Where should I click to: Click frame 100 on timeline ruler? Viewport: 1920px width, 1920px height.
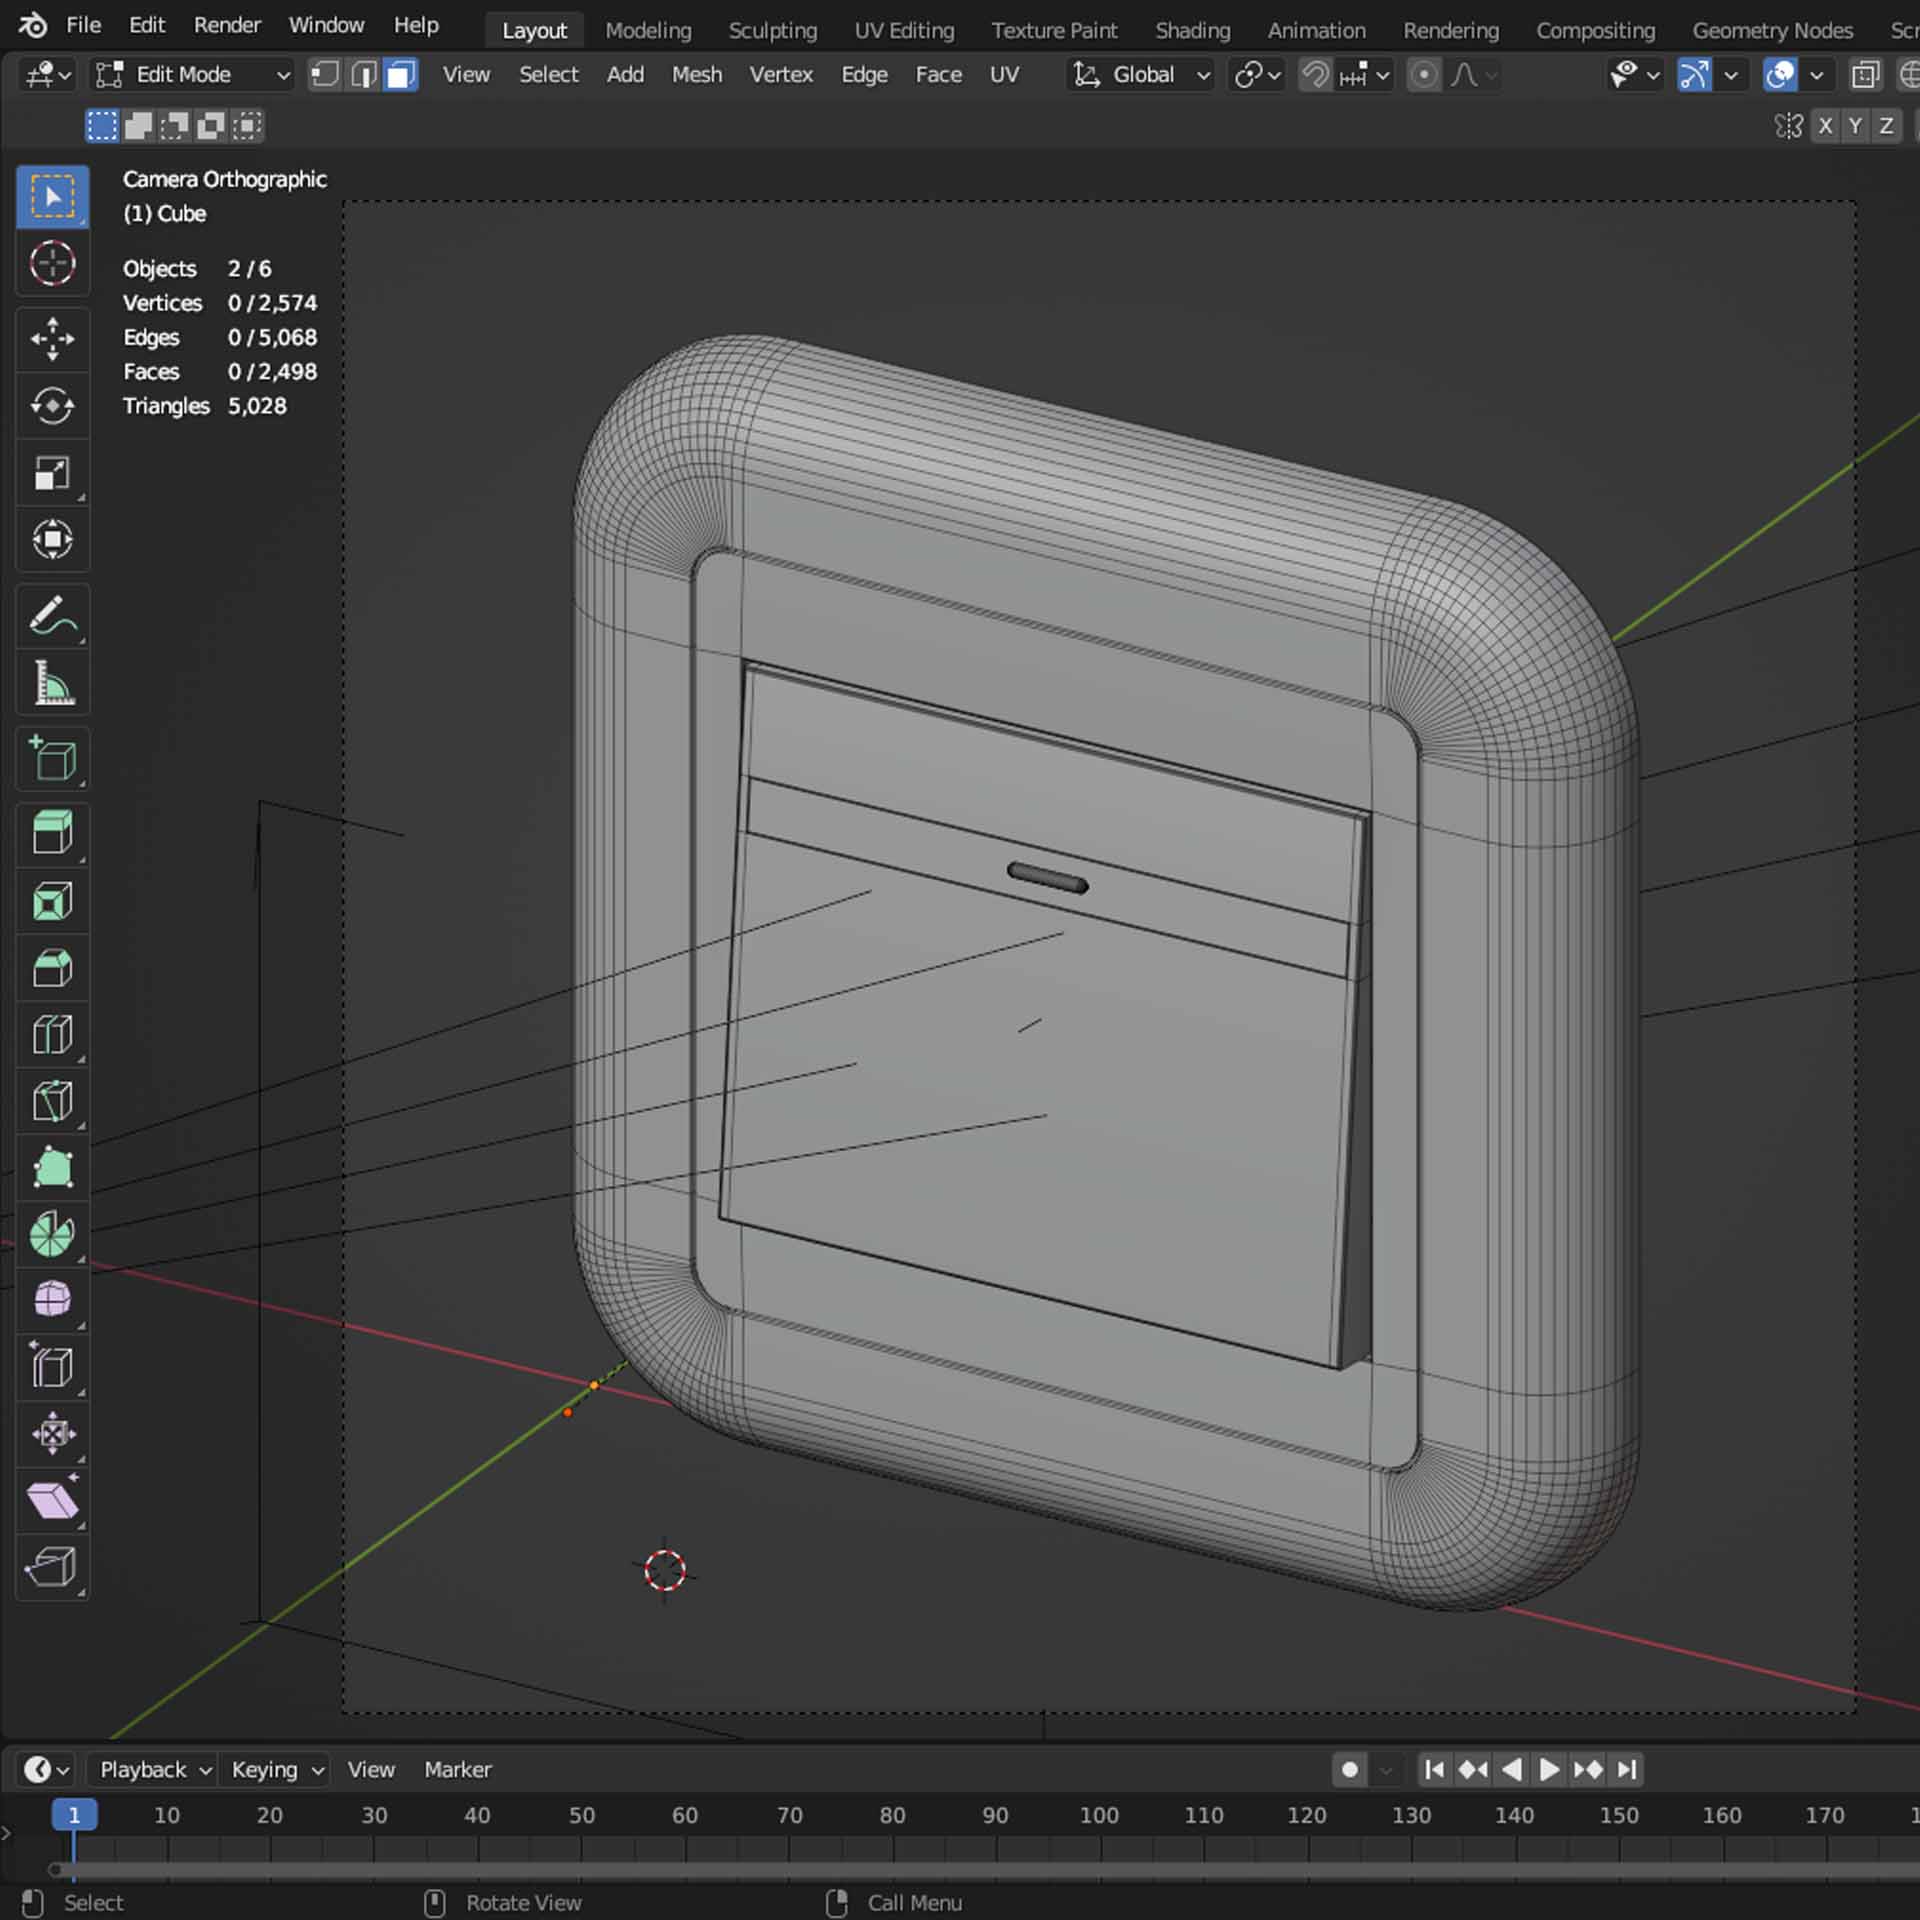click(x=1098, y=1814)
